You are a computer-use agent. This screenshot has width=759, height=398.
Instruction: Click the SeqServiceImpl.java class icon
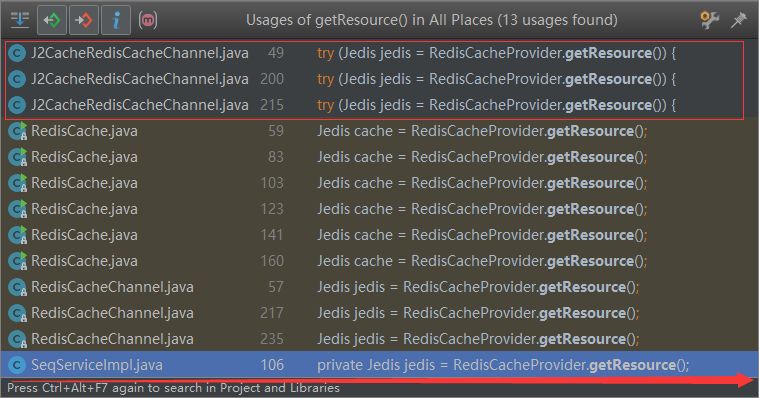(17, 365)
